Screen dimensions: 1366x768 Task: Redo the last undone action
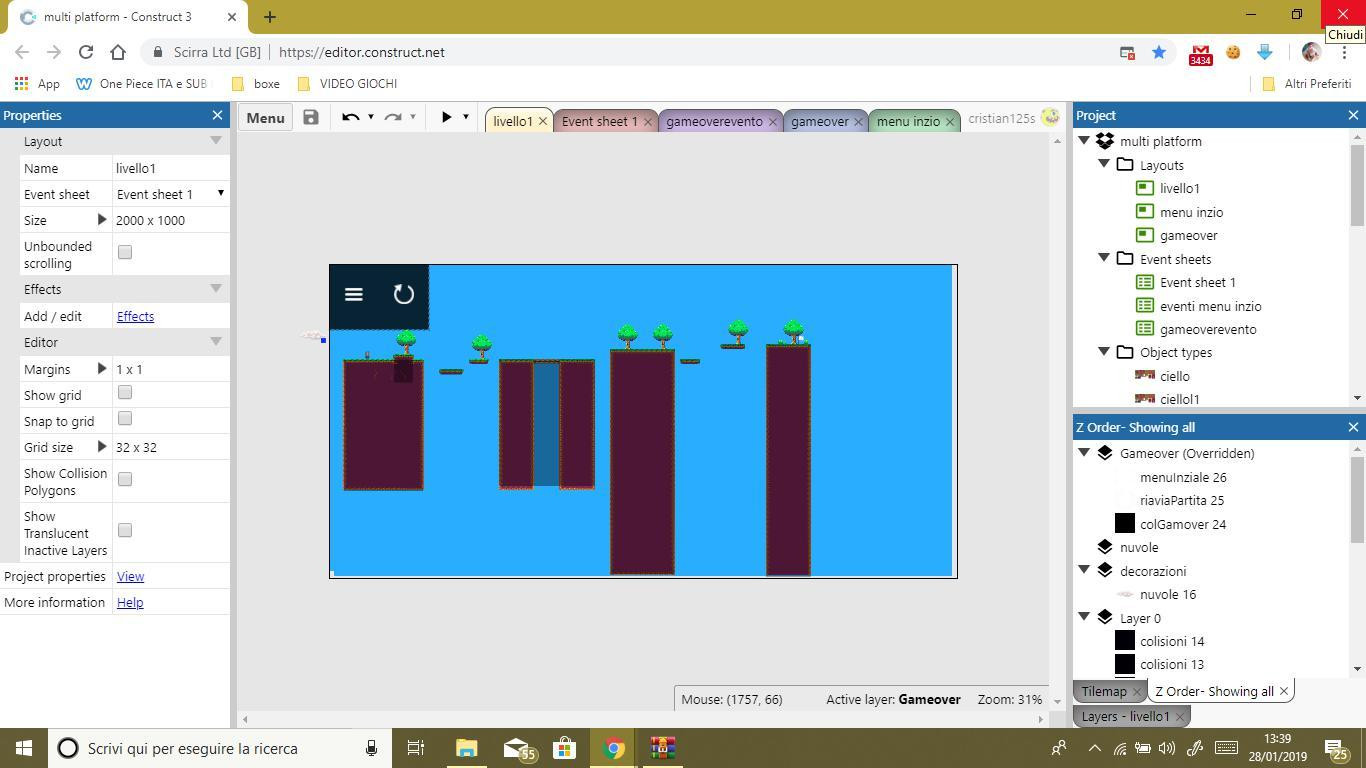tap(392, 117)
